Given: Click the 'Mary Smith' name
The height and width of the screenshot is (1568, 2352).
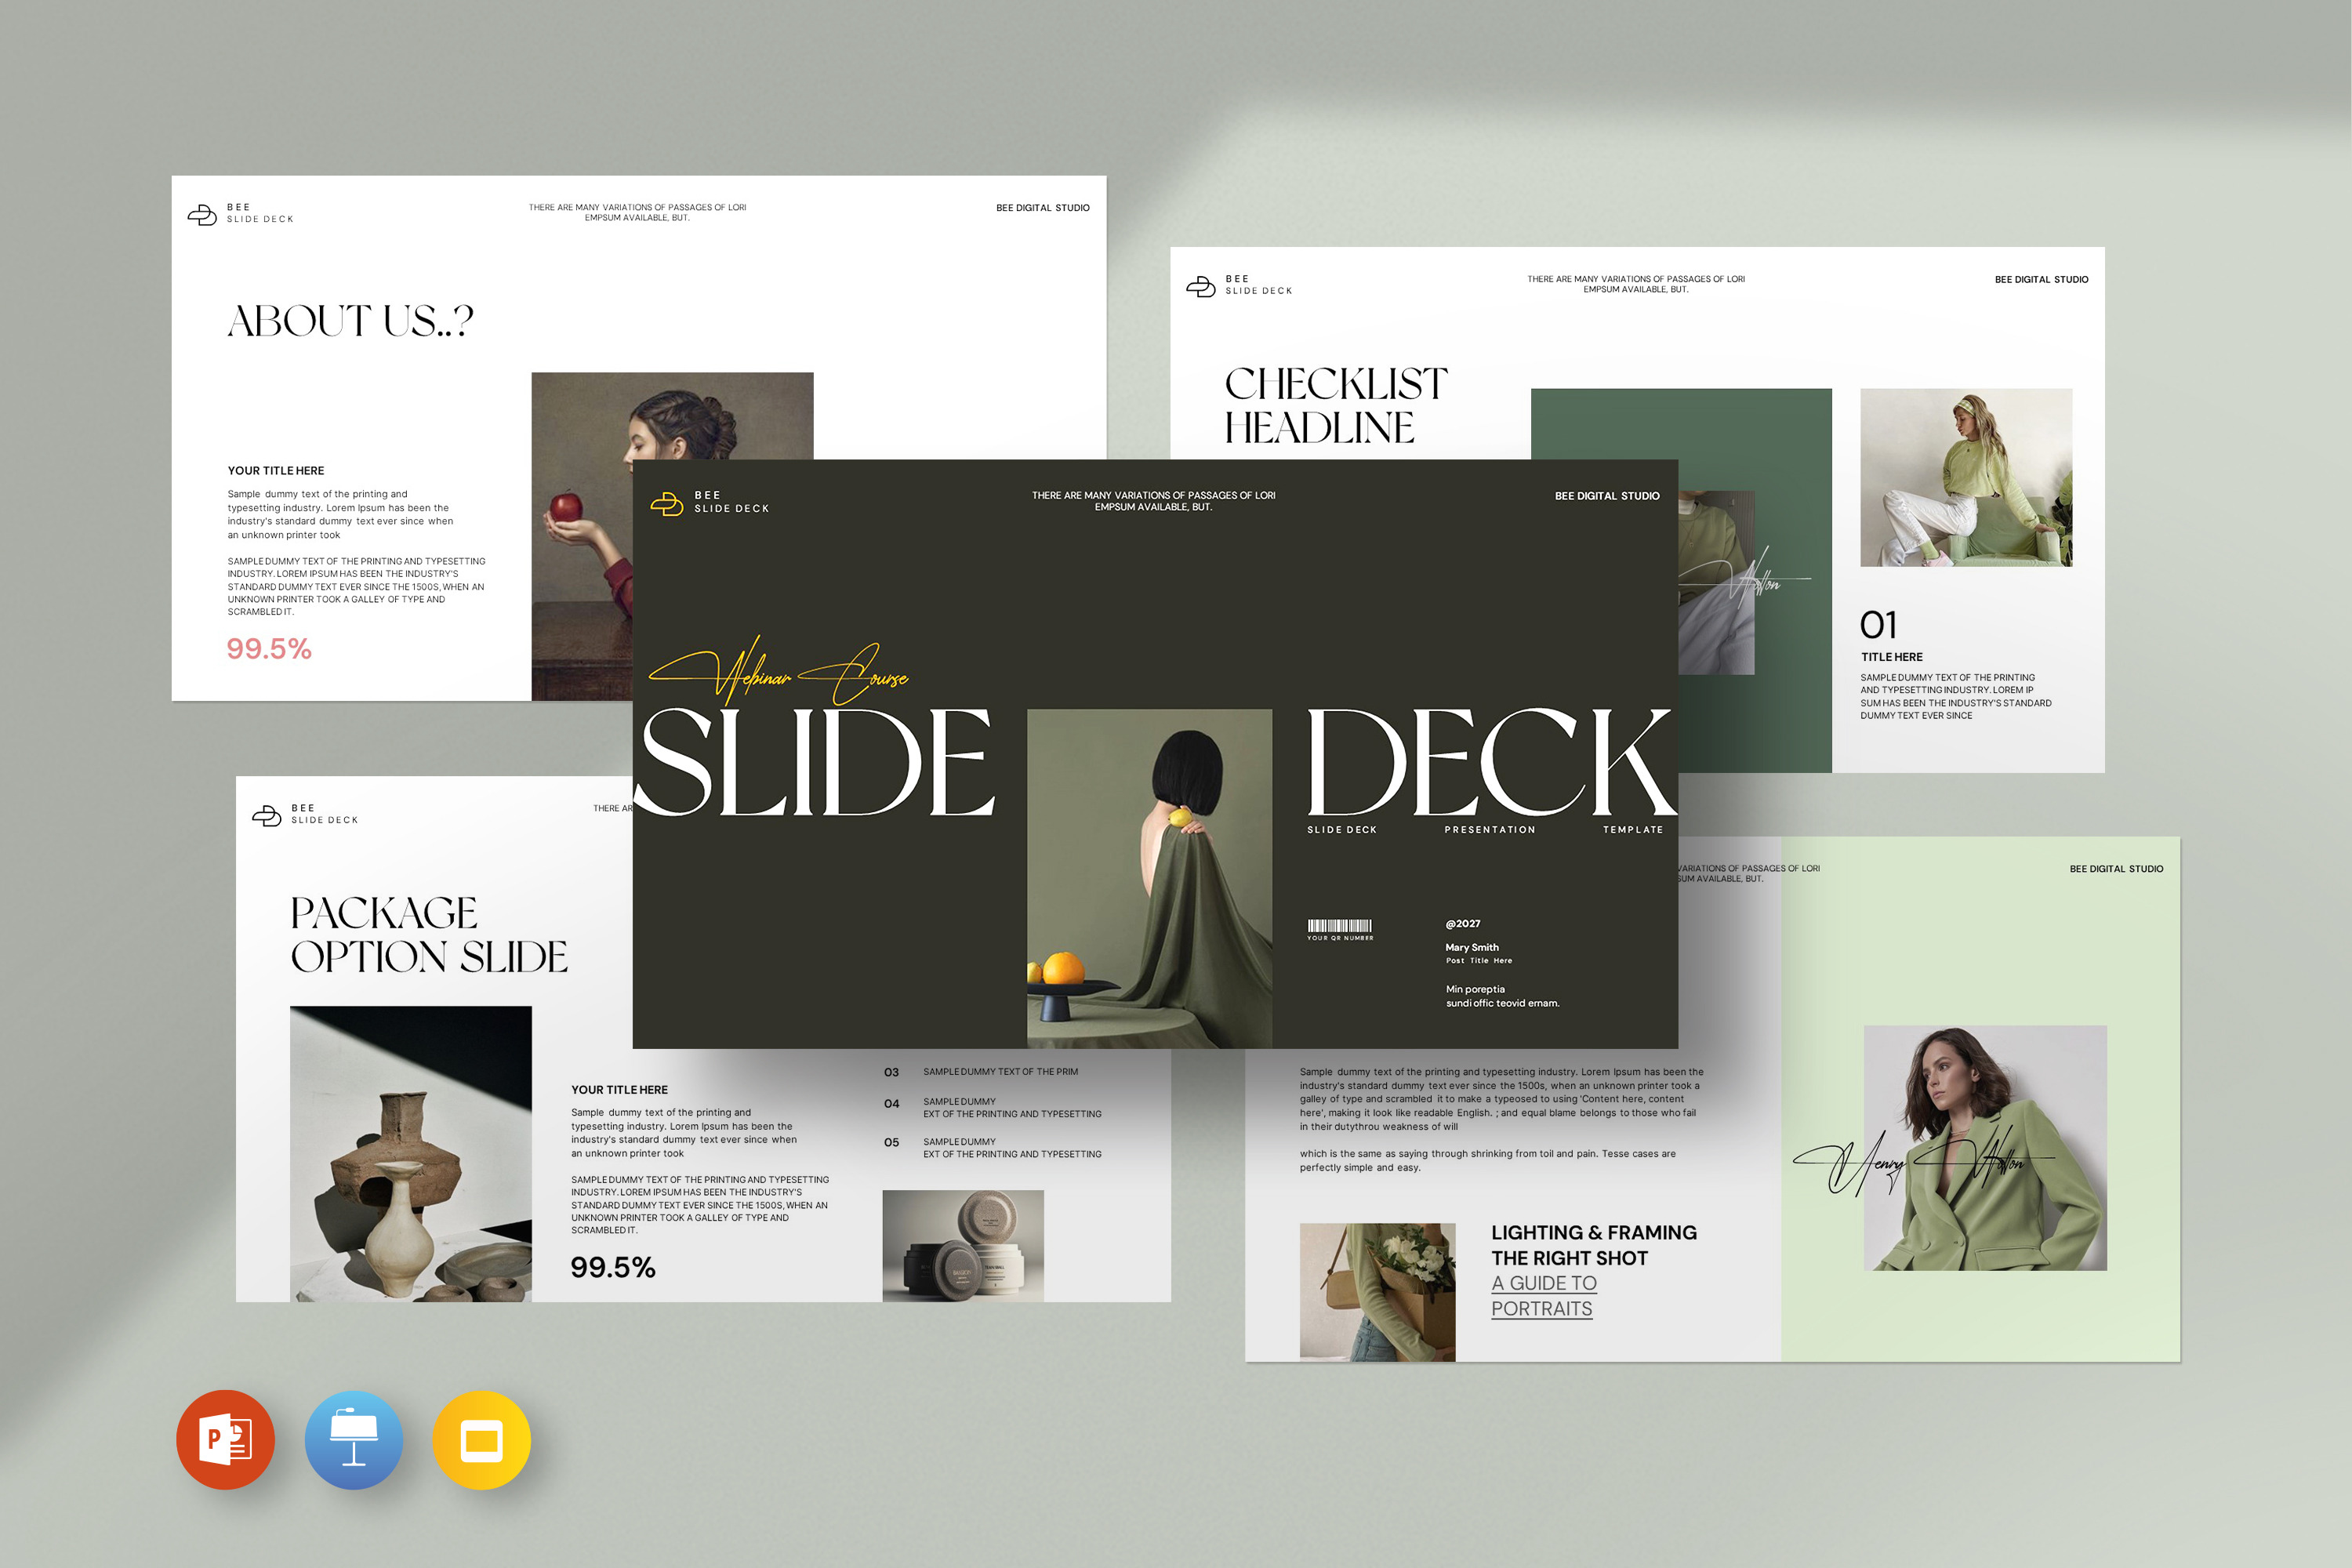Looking at the screenshot, I should (1472, 948).
